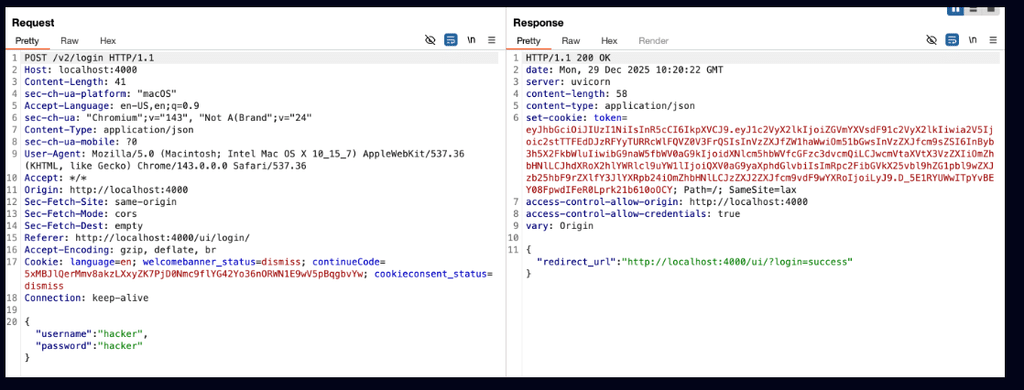Toggle line wrap icon in Request pane

pyautogui.click(x=451, y=41)
